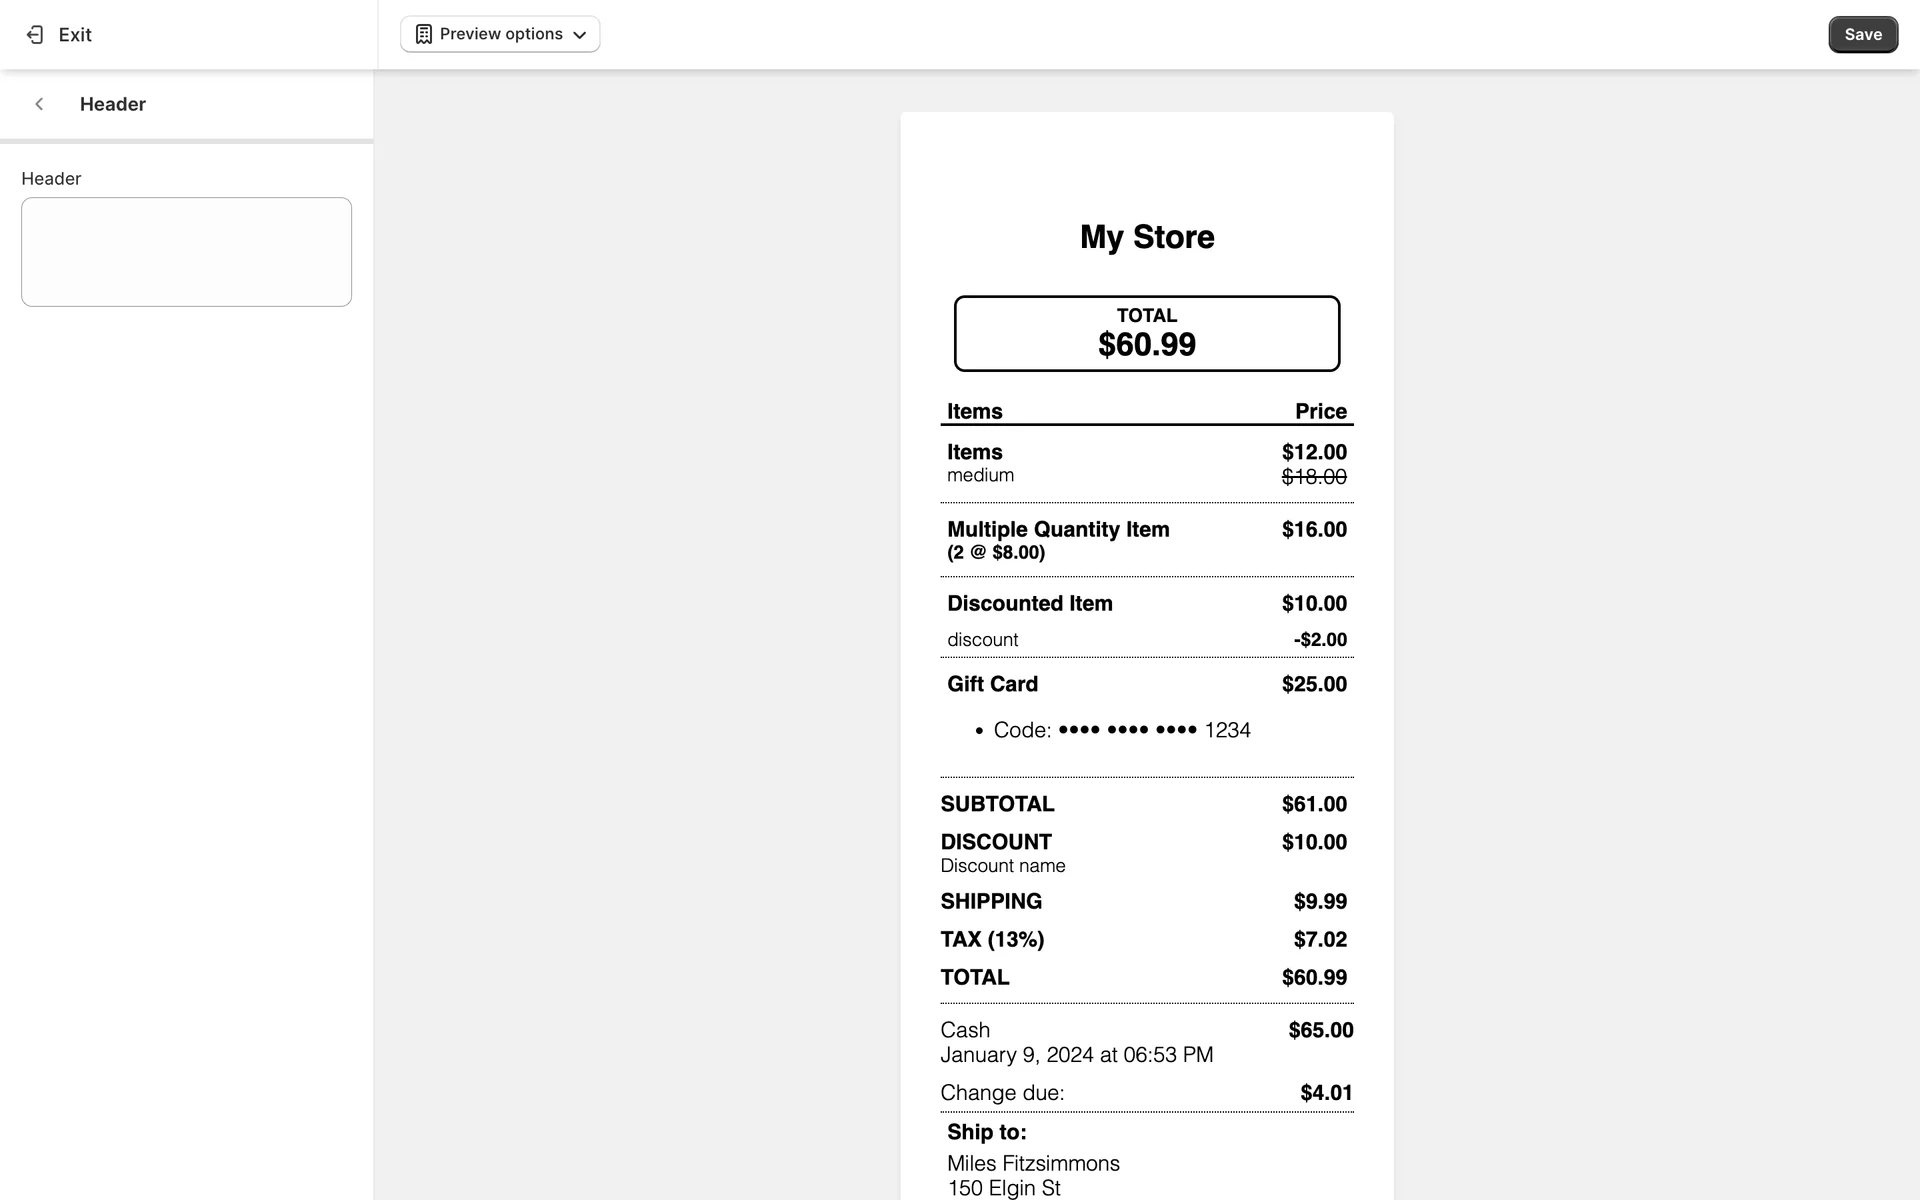Screen dimensions: 1920x1200
Task: Click the Multiple Quantity Item line
Action: coord(1058,530)
